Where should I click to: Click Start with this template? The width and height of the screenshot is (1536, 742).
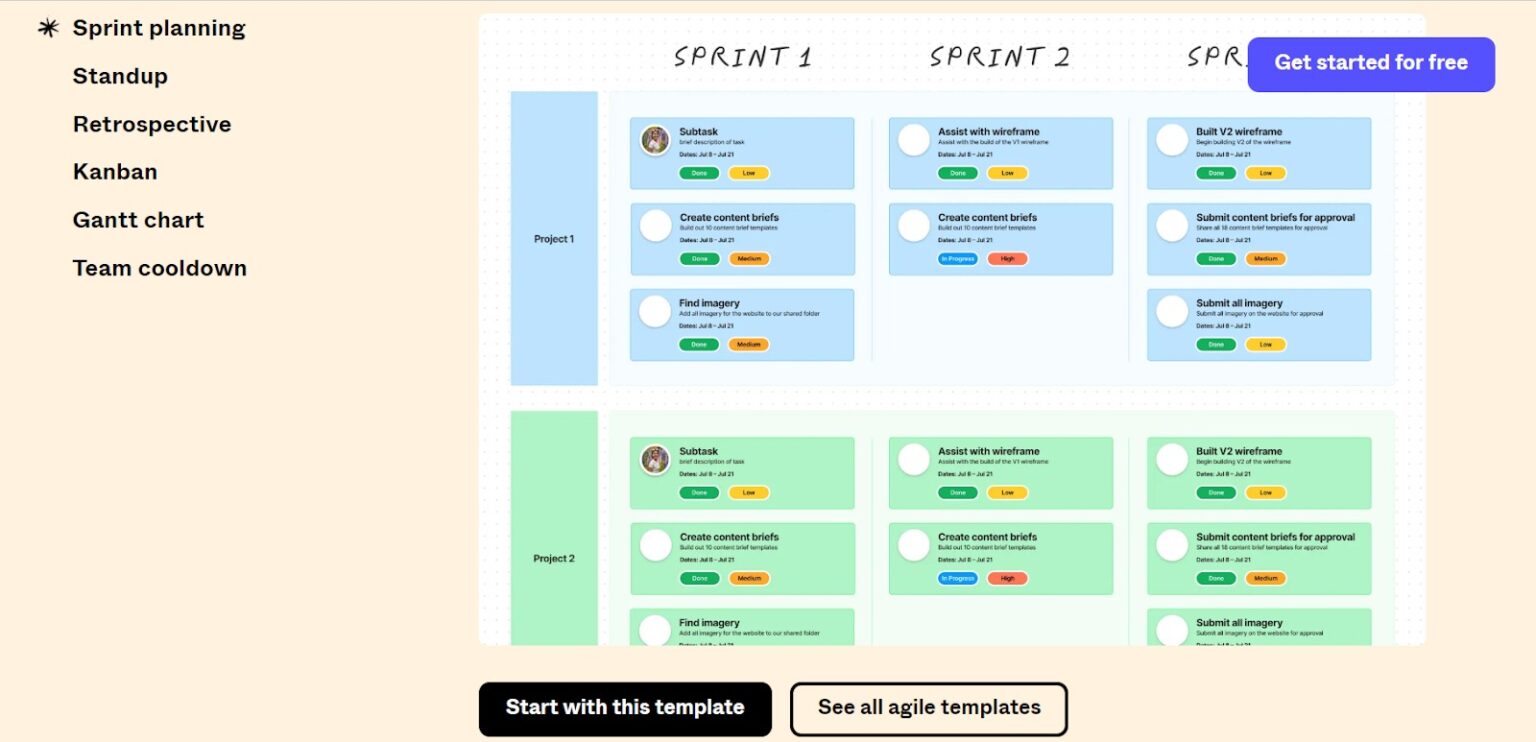pos(625,707)
